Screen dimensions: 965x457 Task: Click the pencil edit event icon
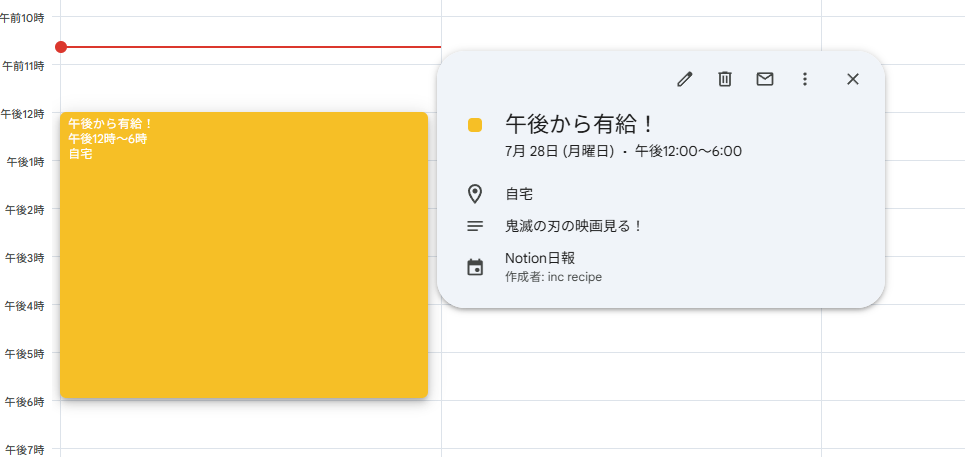(684, 79)
